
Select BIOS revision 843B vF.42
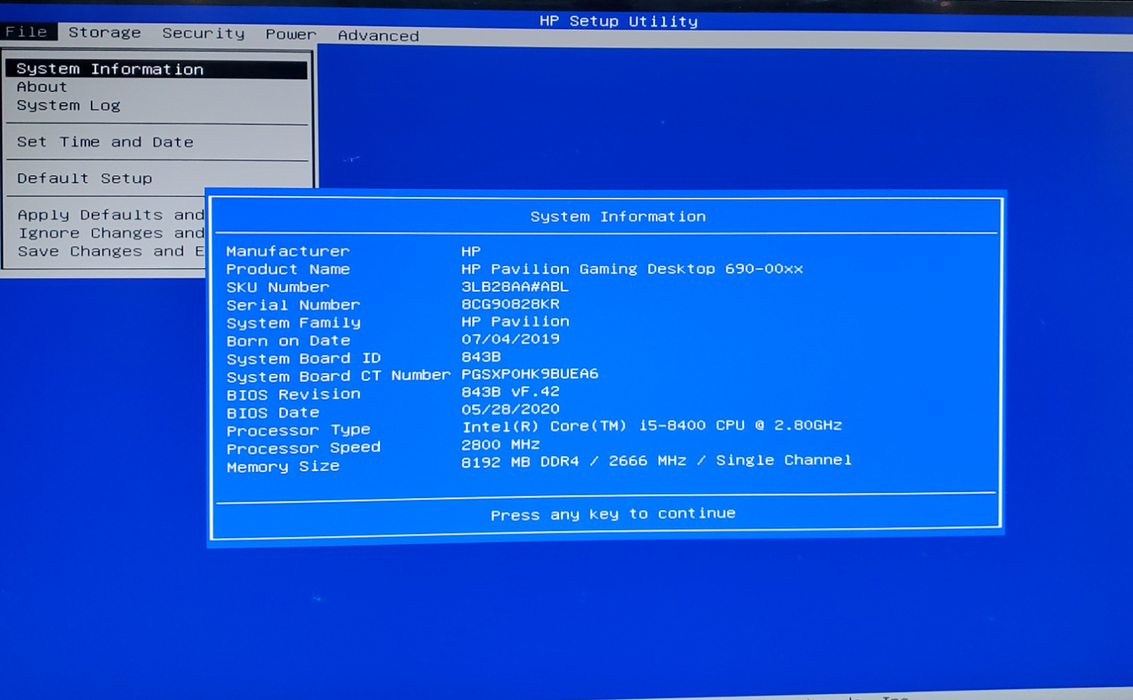[510, 392]
